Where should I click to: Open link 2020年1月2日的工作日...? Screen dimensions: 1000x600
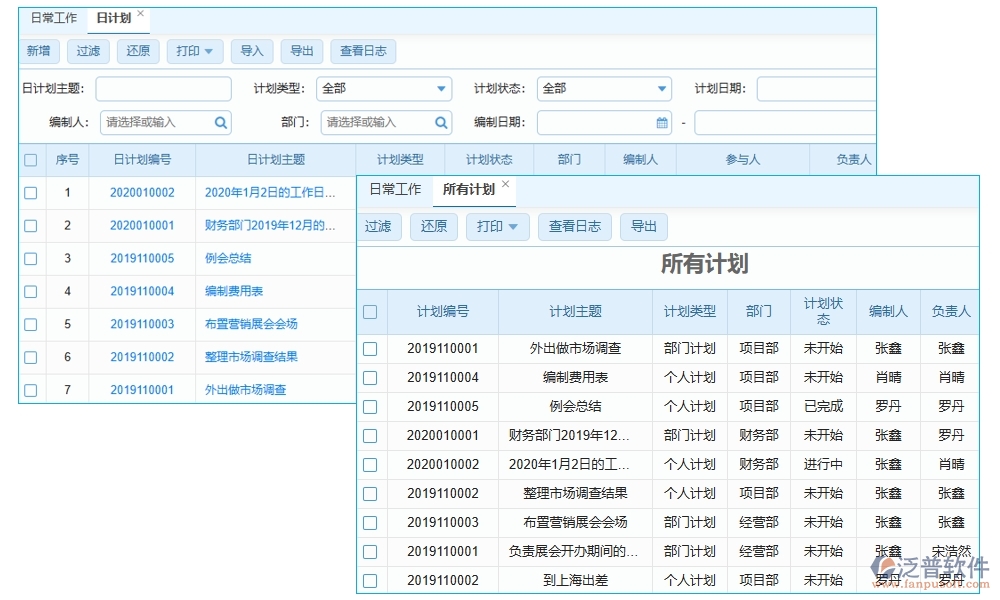[270, 193]
